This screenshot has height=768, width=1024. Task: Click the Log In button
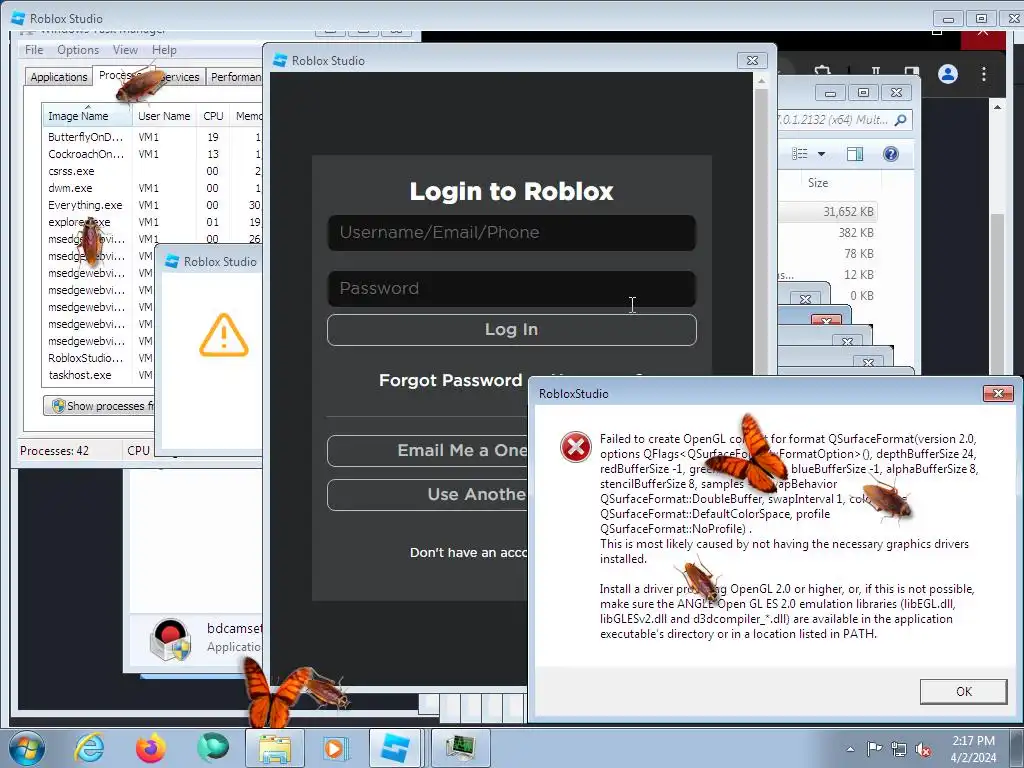click(x=511, y=330)
